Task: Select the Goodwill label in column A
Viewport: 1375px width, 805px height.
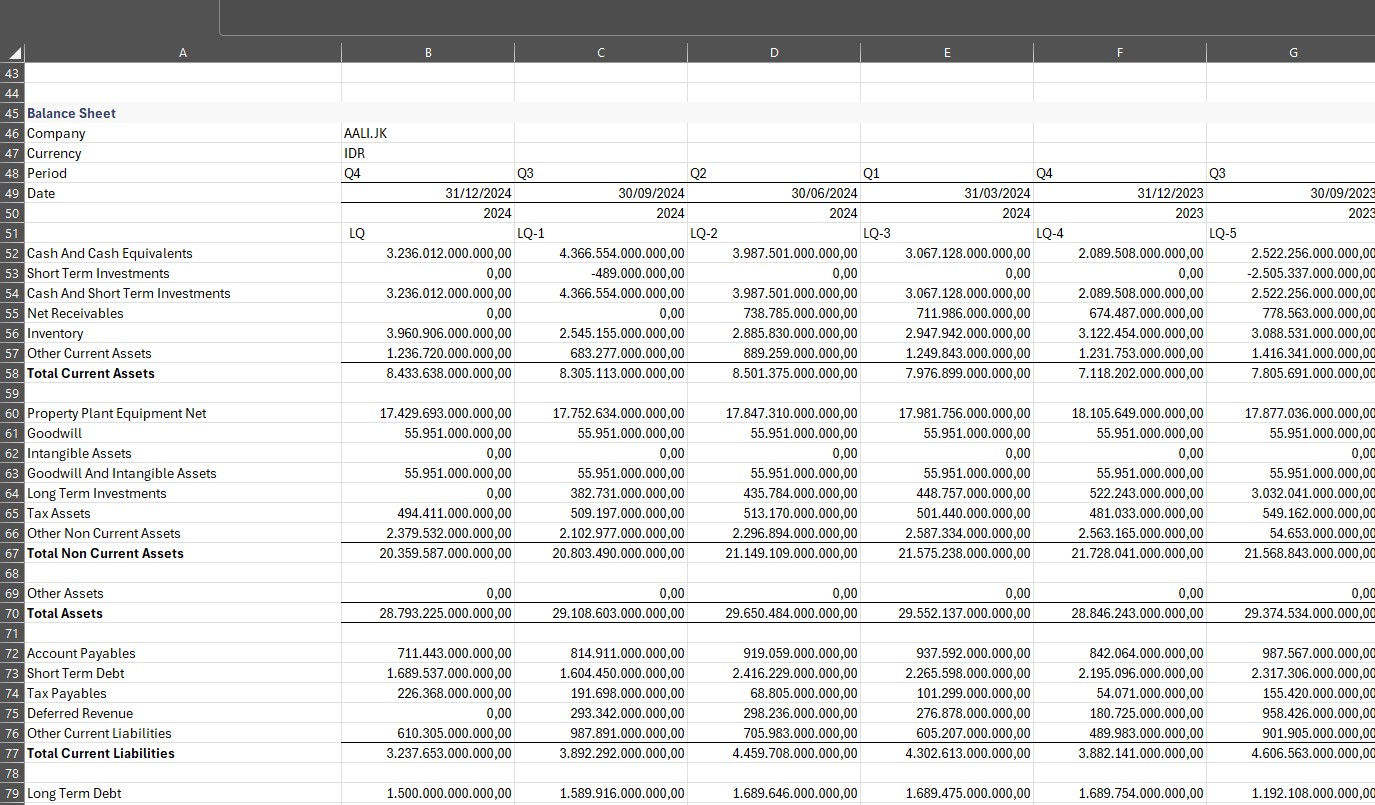Action: tap(55, 433)
